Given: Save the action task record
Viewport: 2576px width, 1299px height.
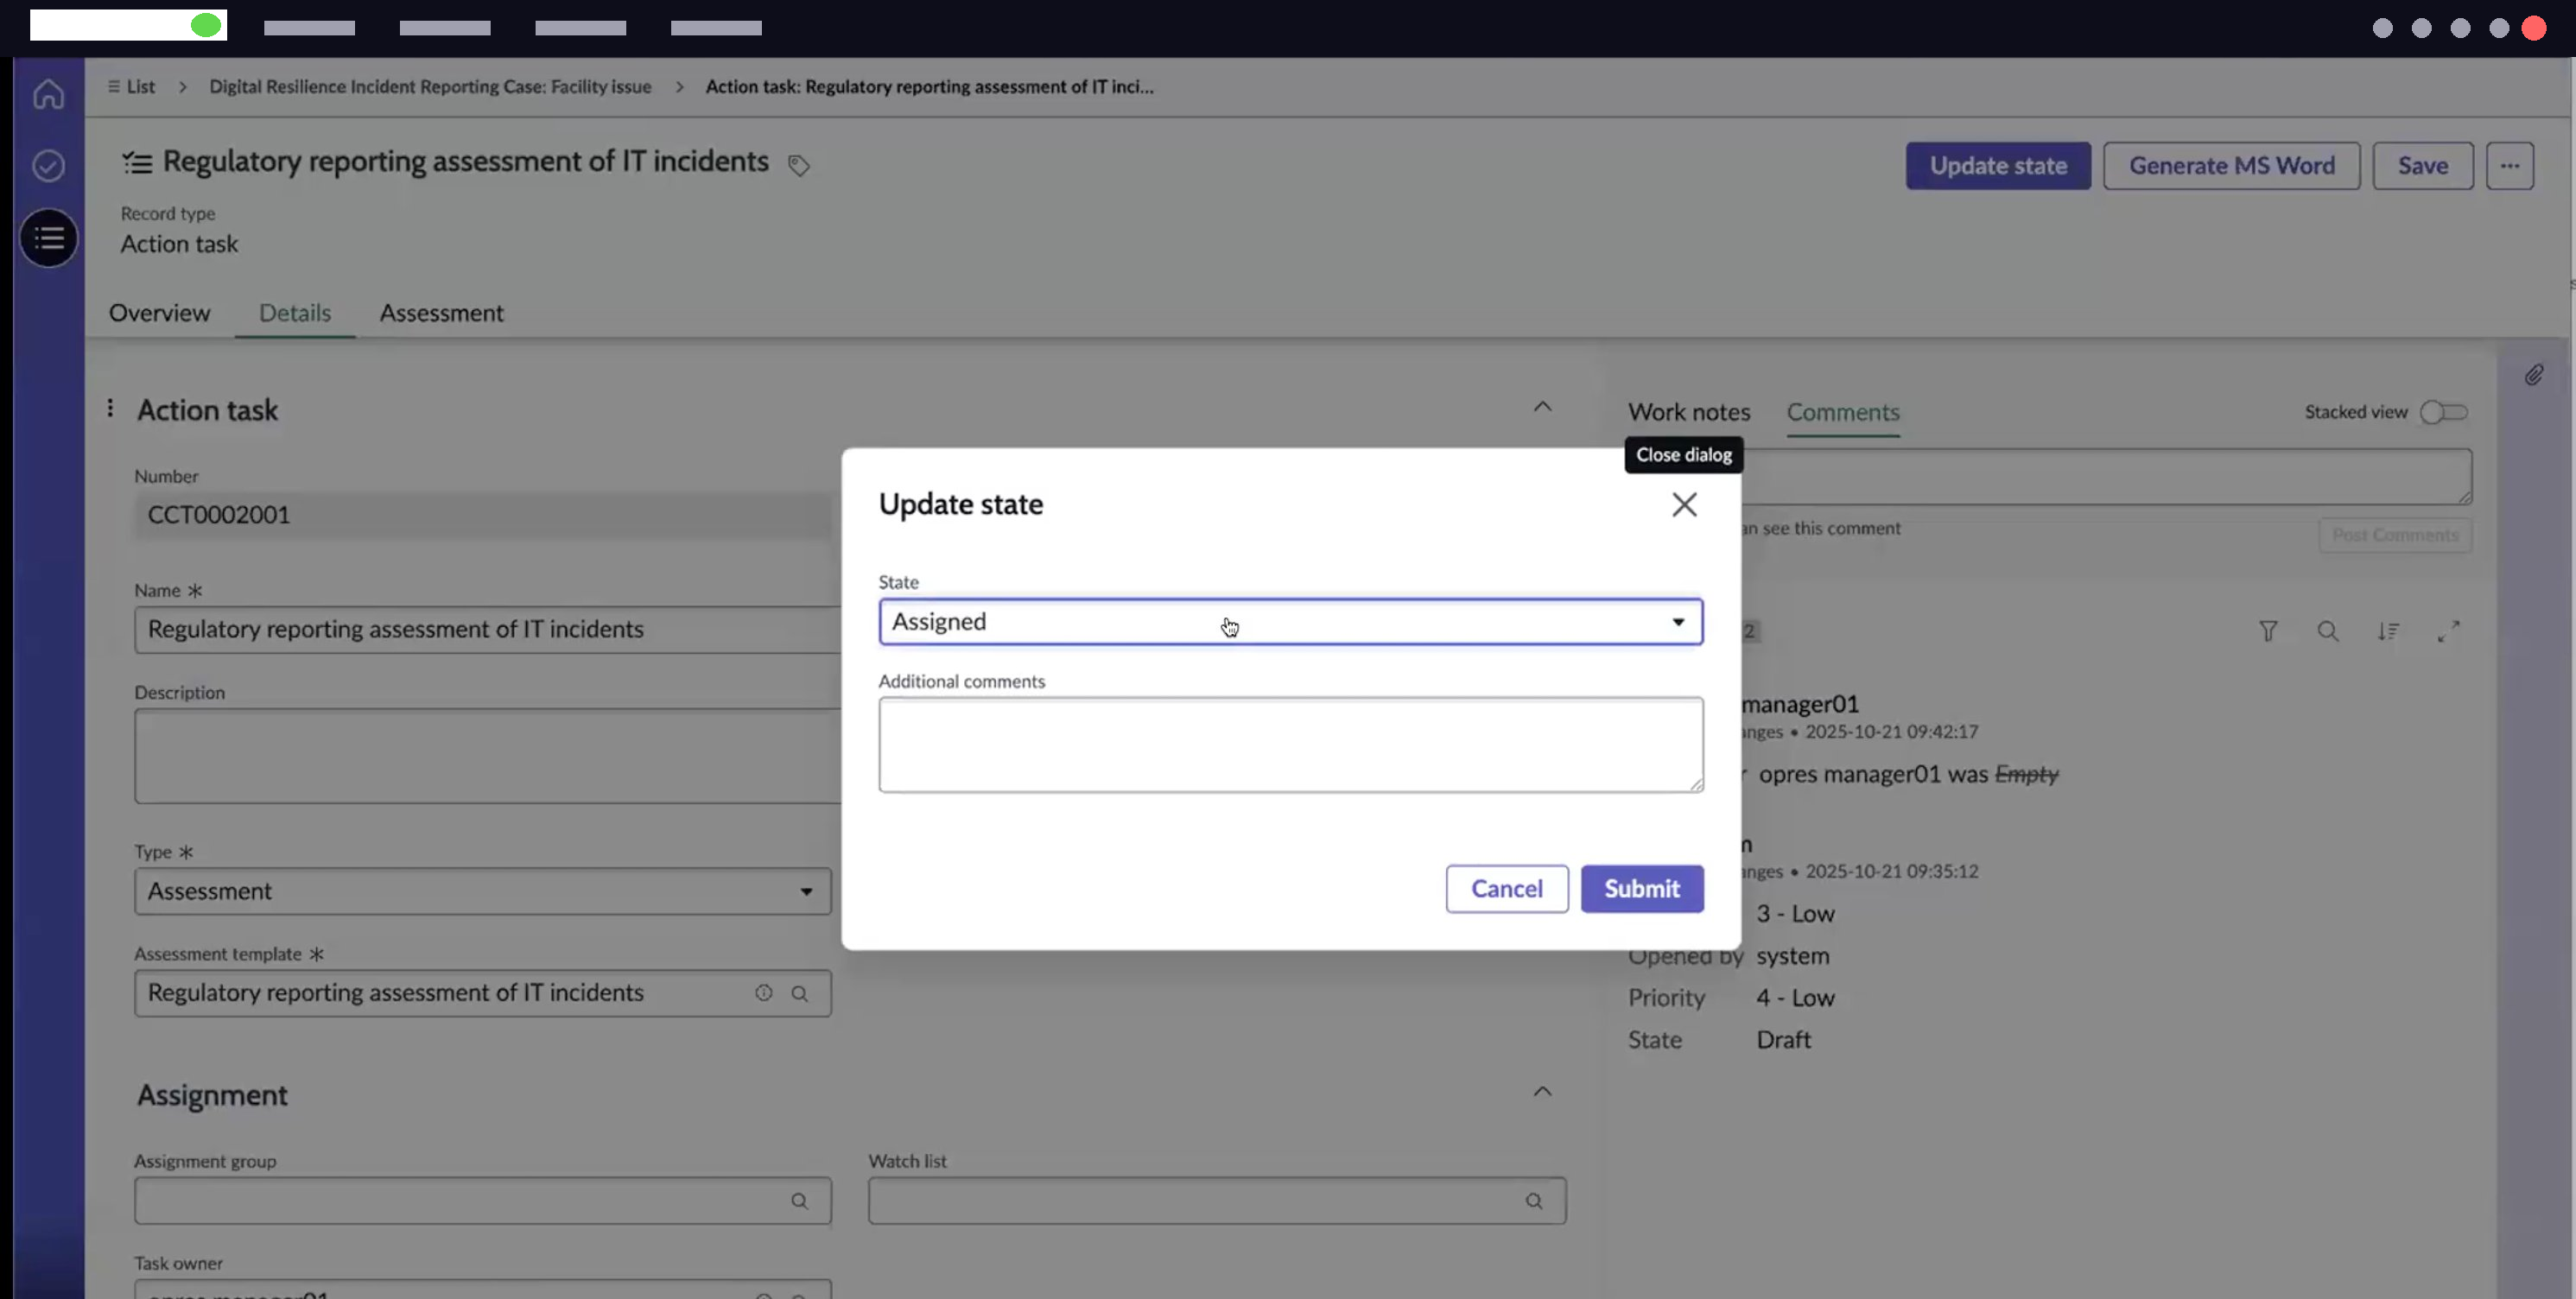Looking at the screenshot, I should click(2422, 166).
